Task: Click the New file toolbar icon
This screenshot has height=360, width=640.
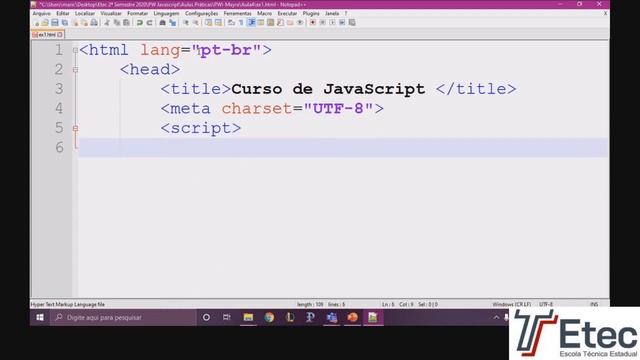Action: pos(35,23)
